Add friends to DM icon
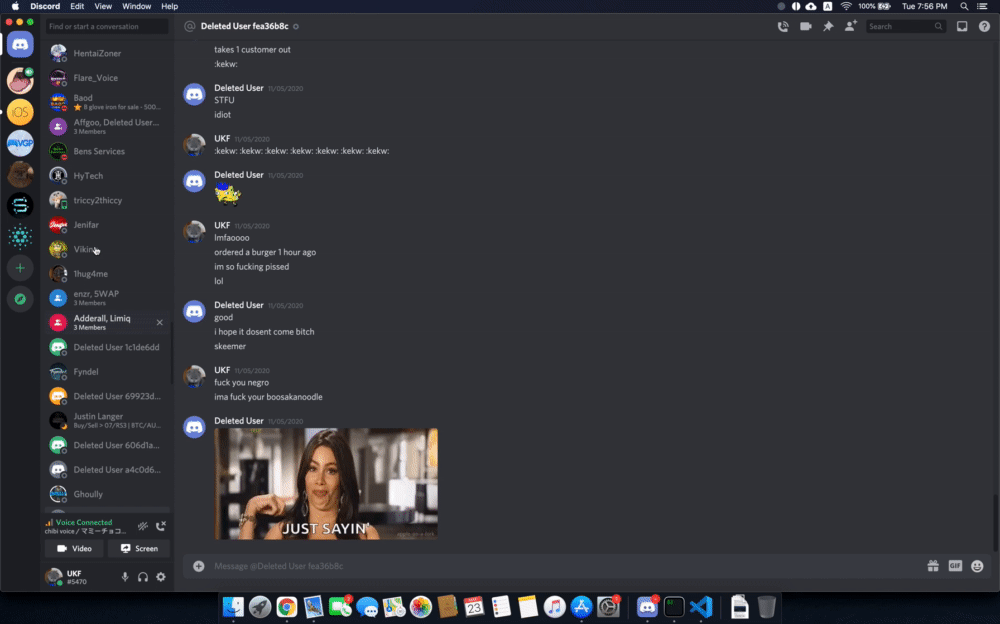This screenshot has height=624, width=1000. coord(850,26)
